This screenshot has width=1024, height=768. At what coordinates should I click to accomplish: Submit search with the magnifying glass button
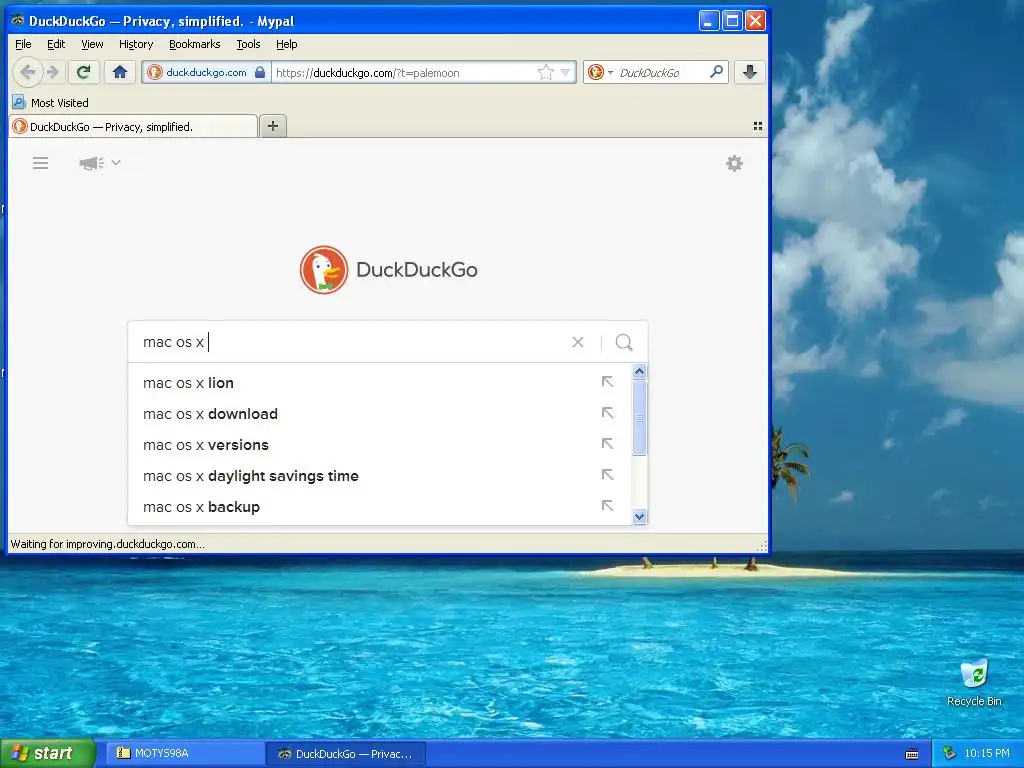point(624,342)
